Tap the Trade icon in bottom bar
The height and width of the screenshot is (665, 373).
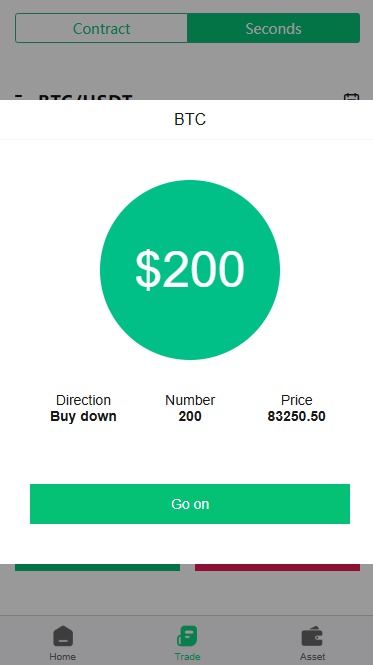187,636
